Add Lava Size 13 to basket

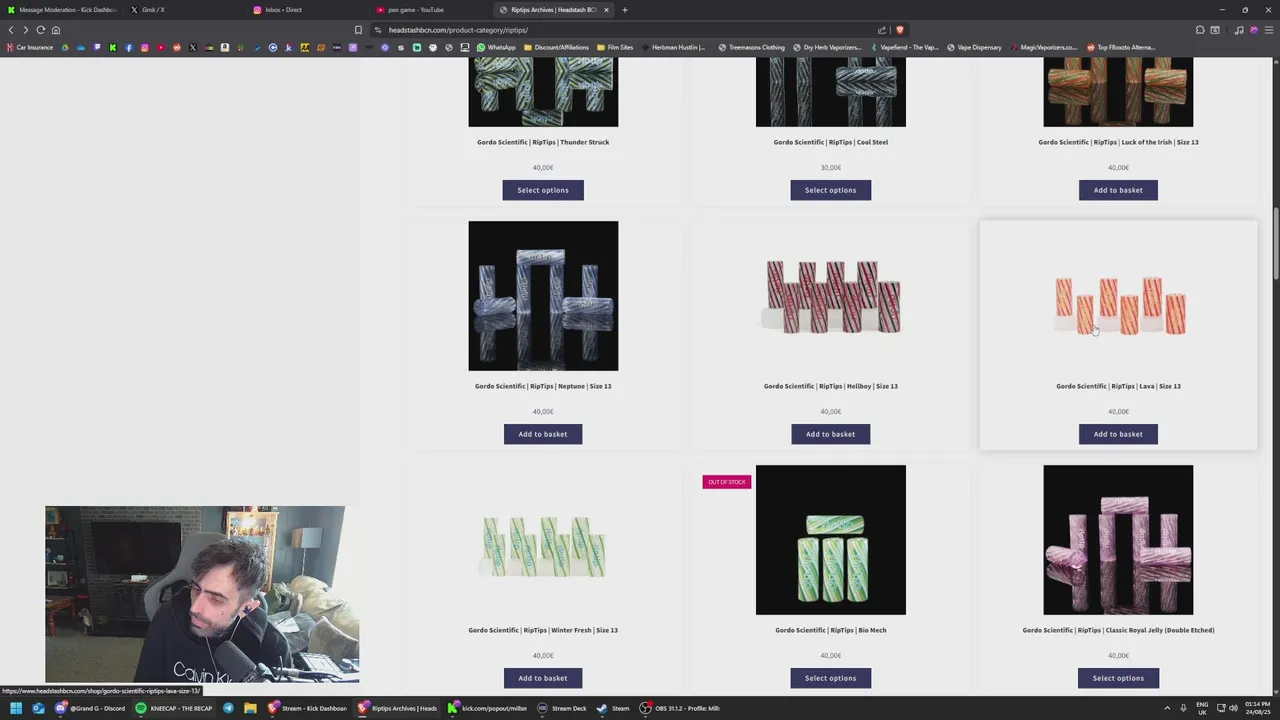[1118, 434]
